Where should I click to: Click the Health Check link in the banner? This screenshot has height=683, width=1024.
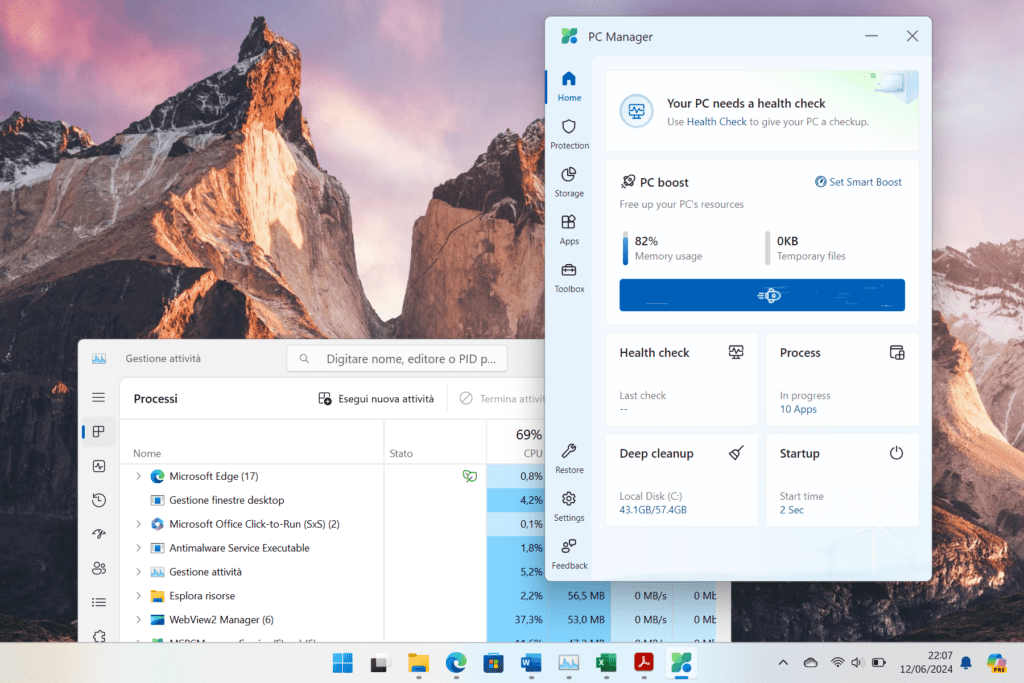716,121
